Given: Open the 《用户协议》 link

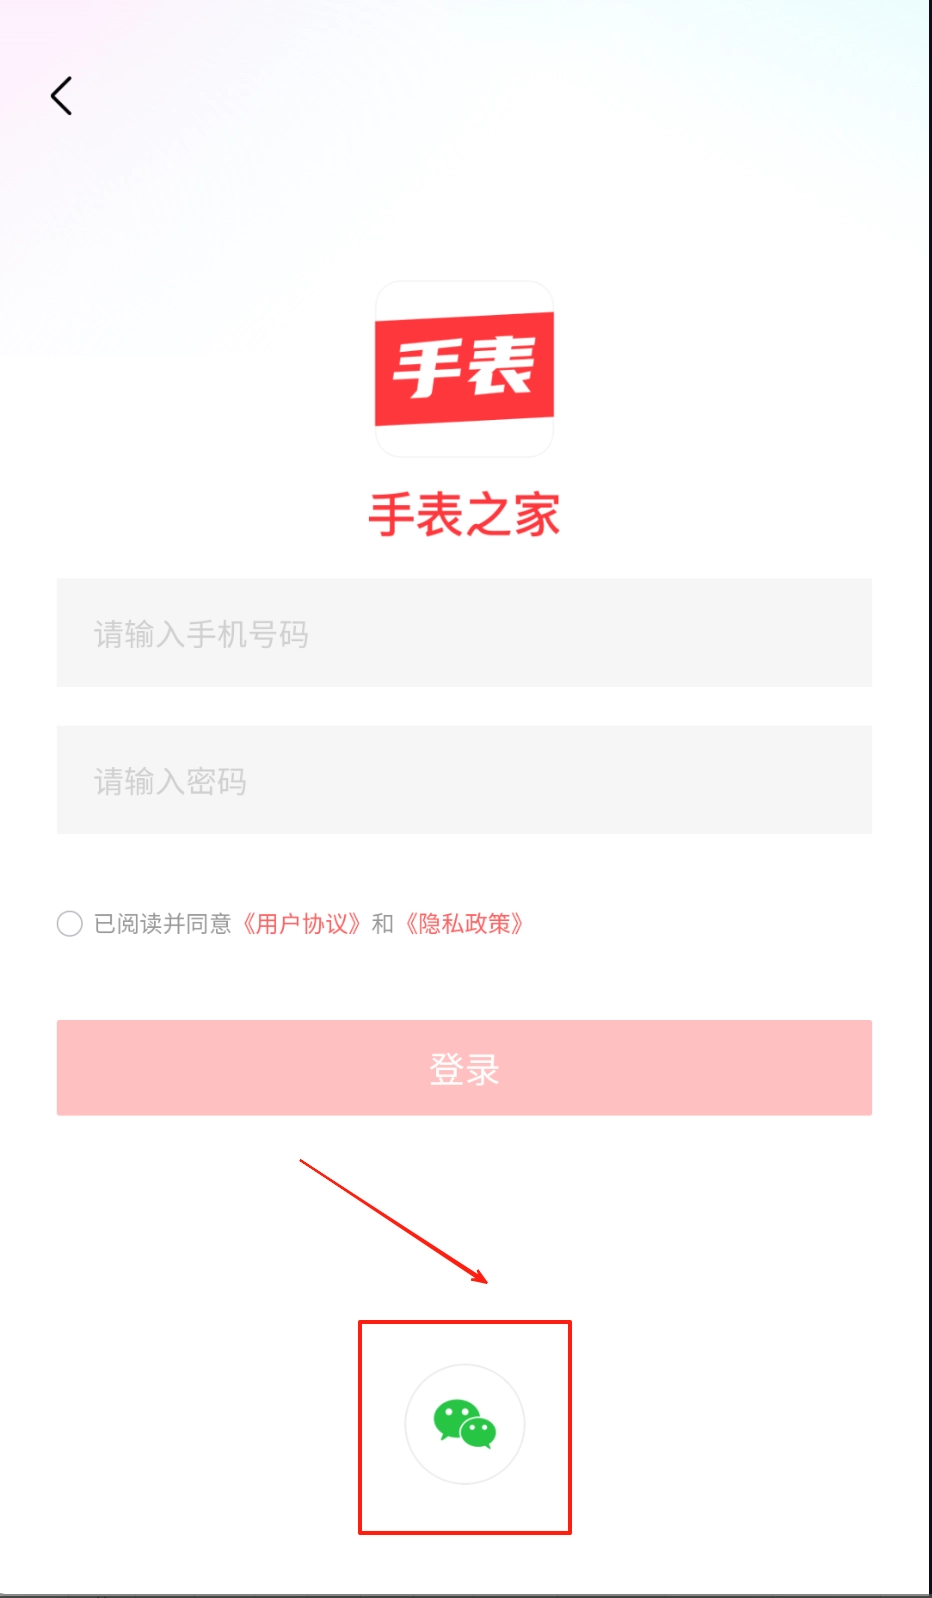Looking at the screenshot, I should [x=302, y=923].
